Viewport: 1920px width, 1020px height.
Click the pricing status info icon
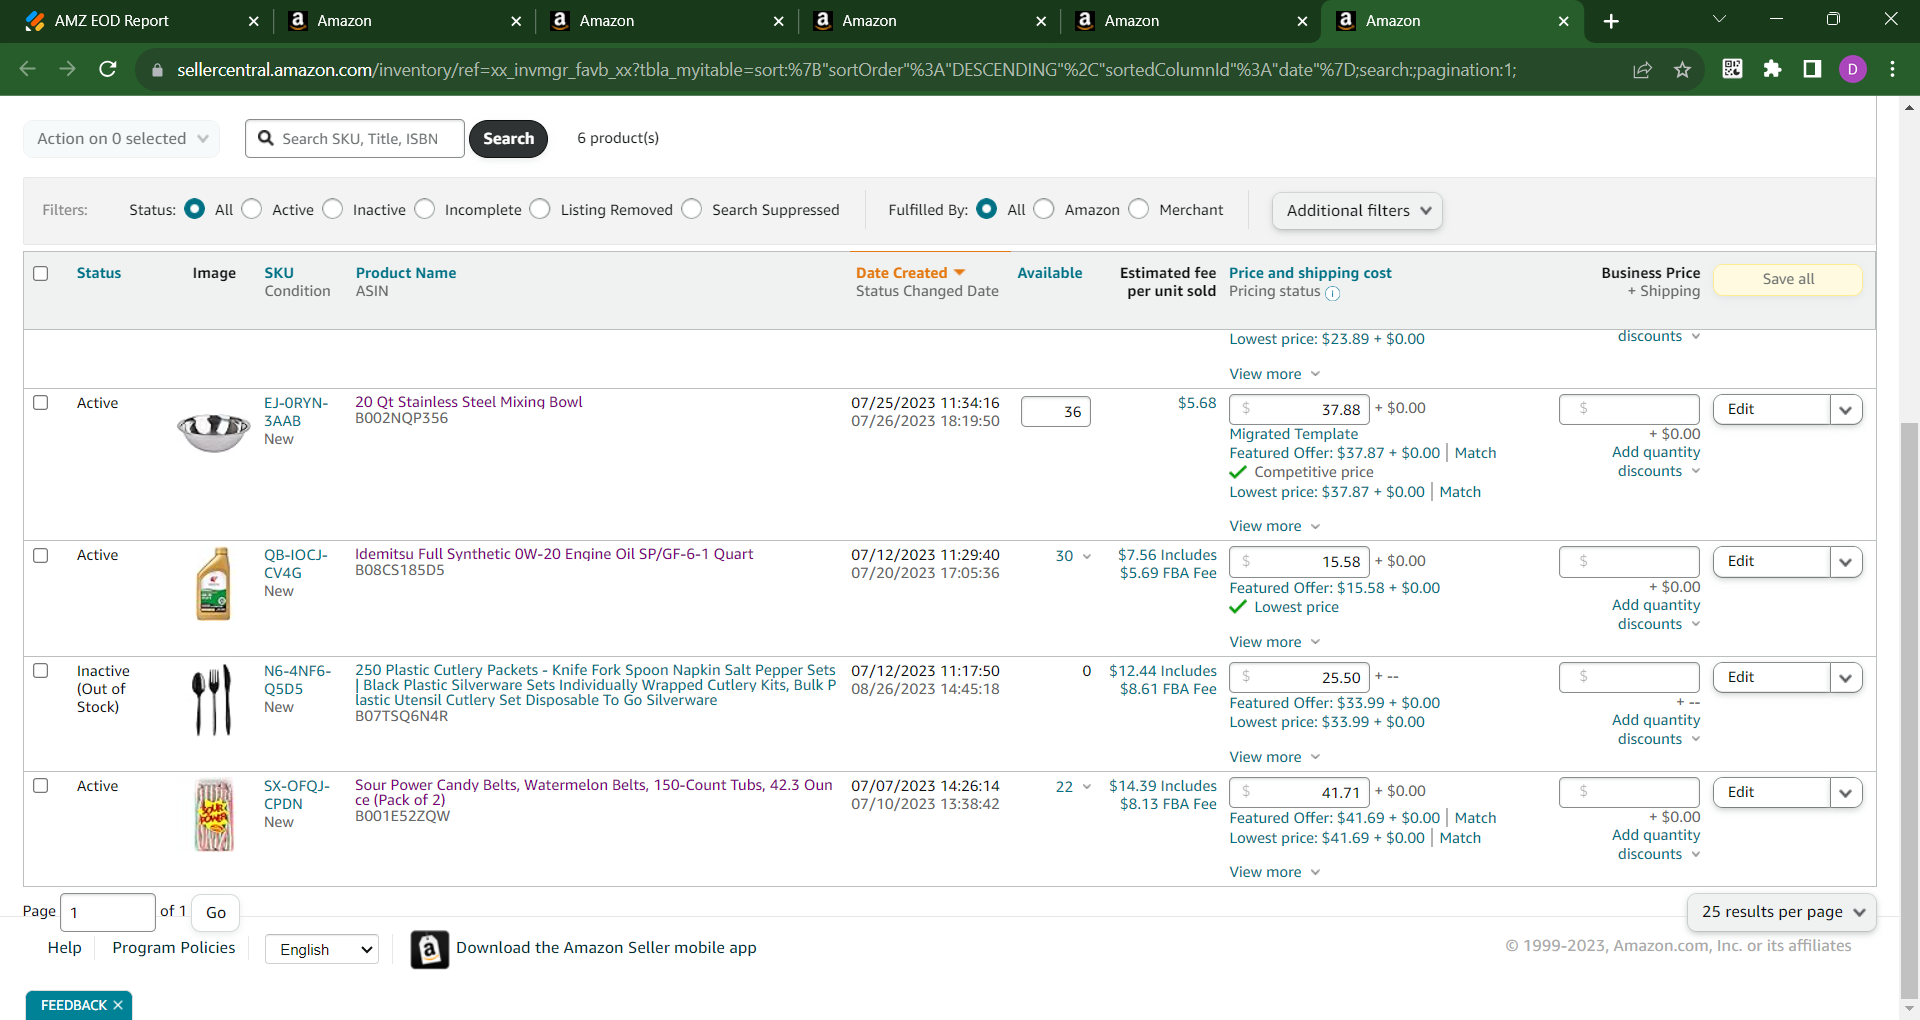click(1332, 293)
